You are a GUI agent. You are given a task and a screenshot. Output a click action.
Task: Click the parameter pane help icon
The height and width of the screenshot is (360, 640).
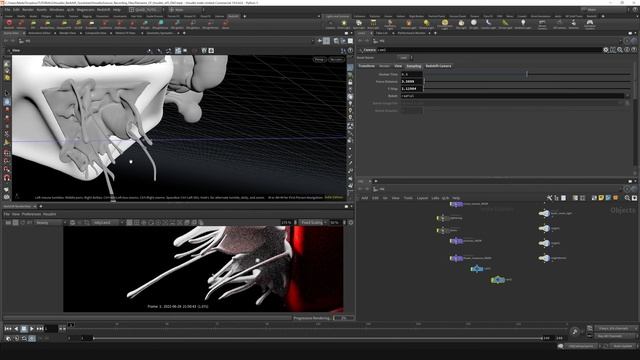coord(633,50)
